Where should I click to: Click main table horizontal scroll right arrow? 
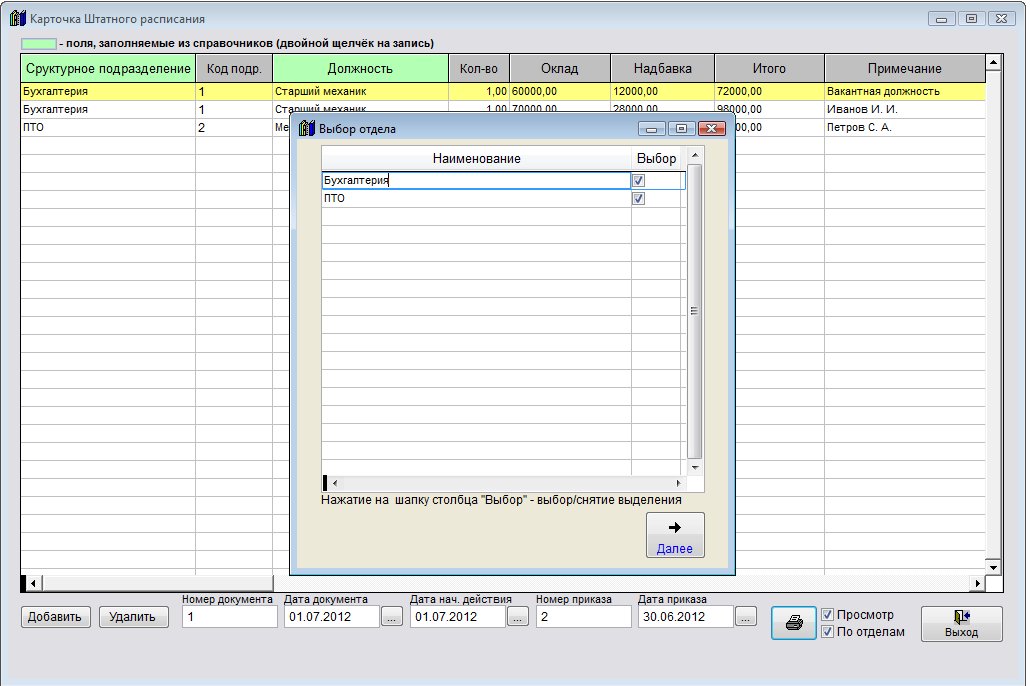click(x=977, y=583)
